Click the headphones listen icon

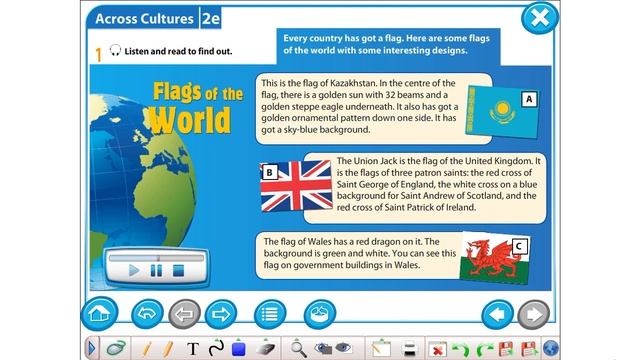(115, 51)
